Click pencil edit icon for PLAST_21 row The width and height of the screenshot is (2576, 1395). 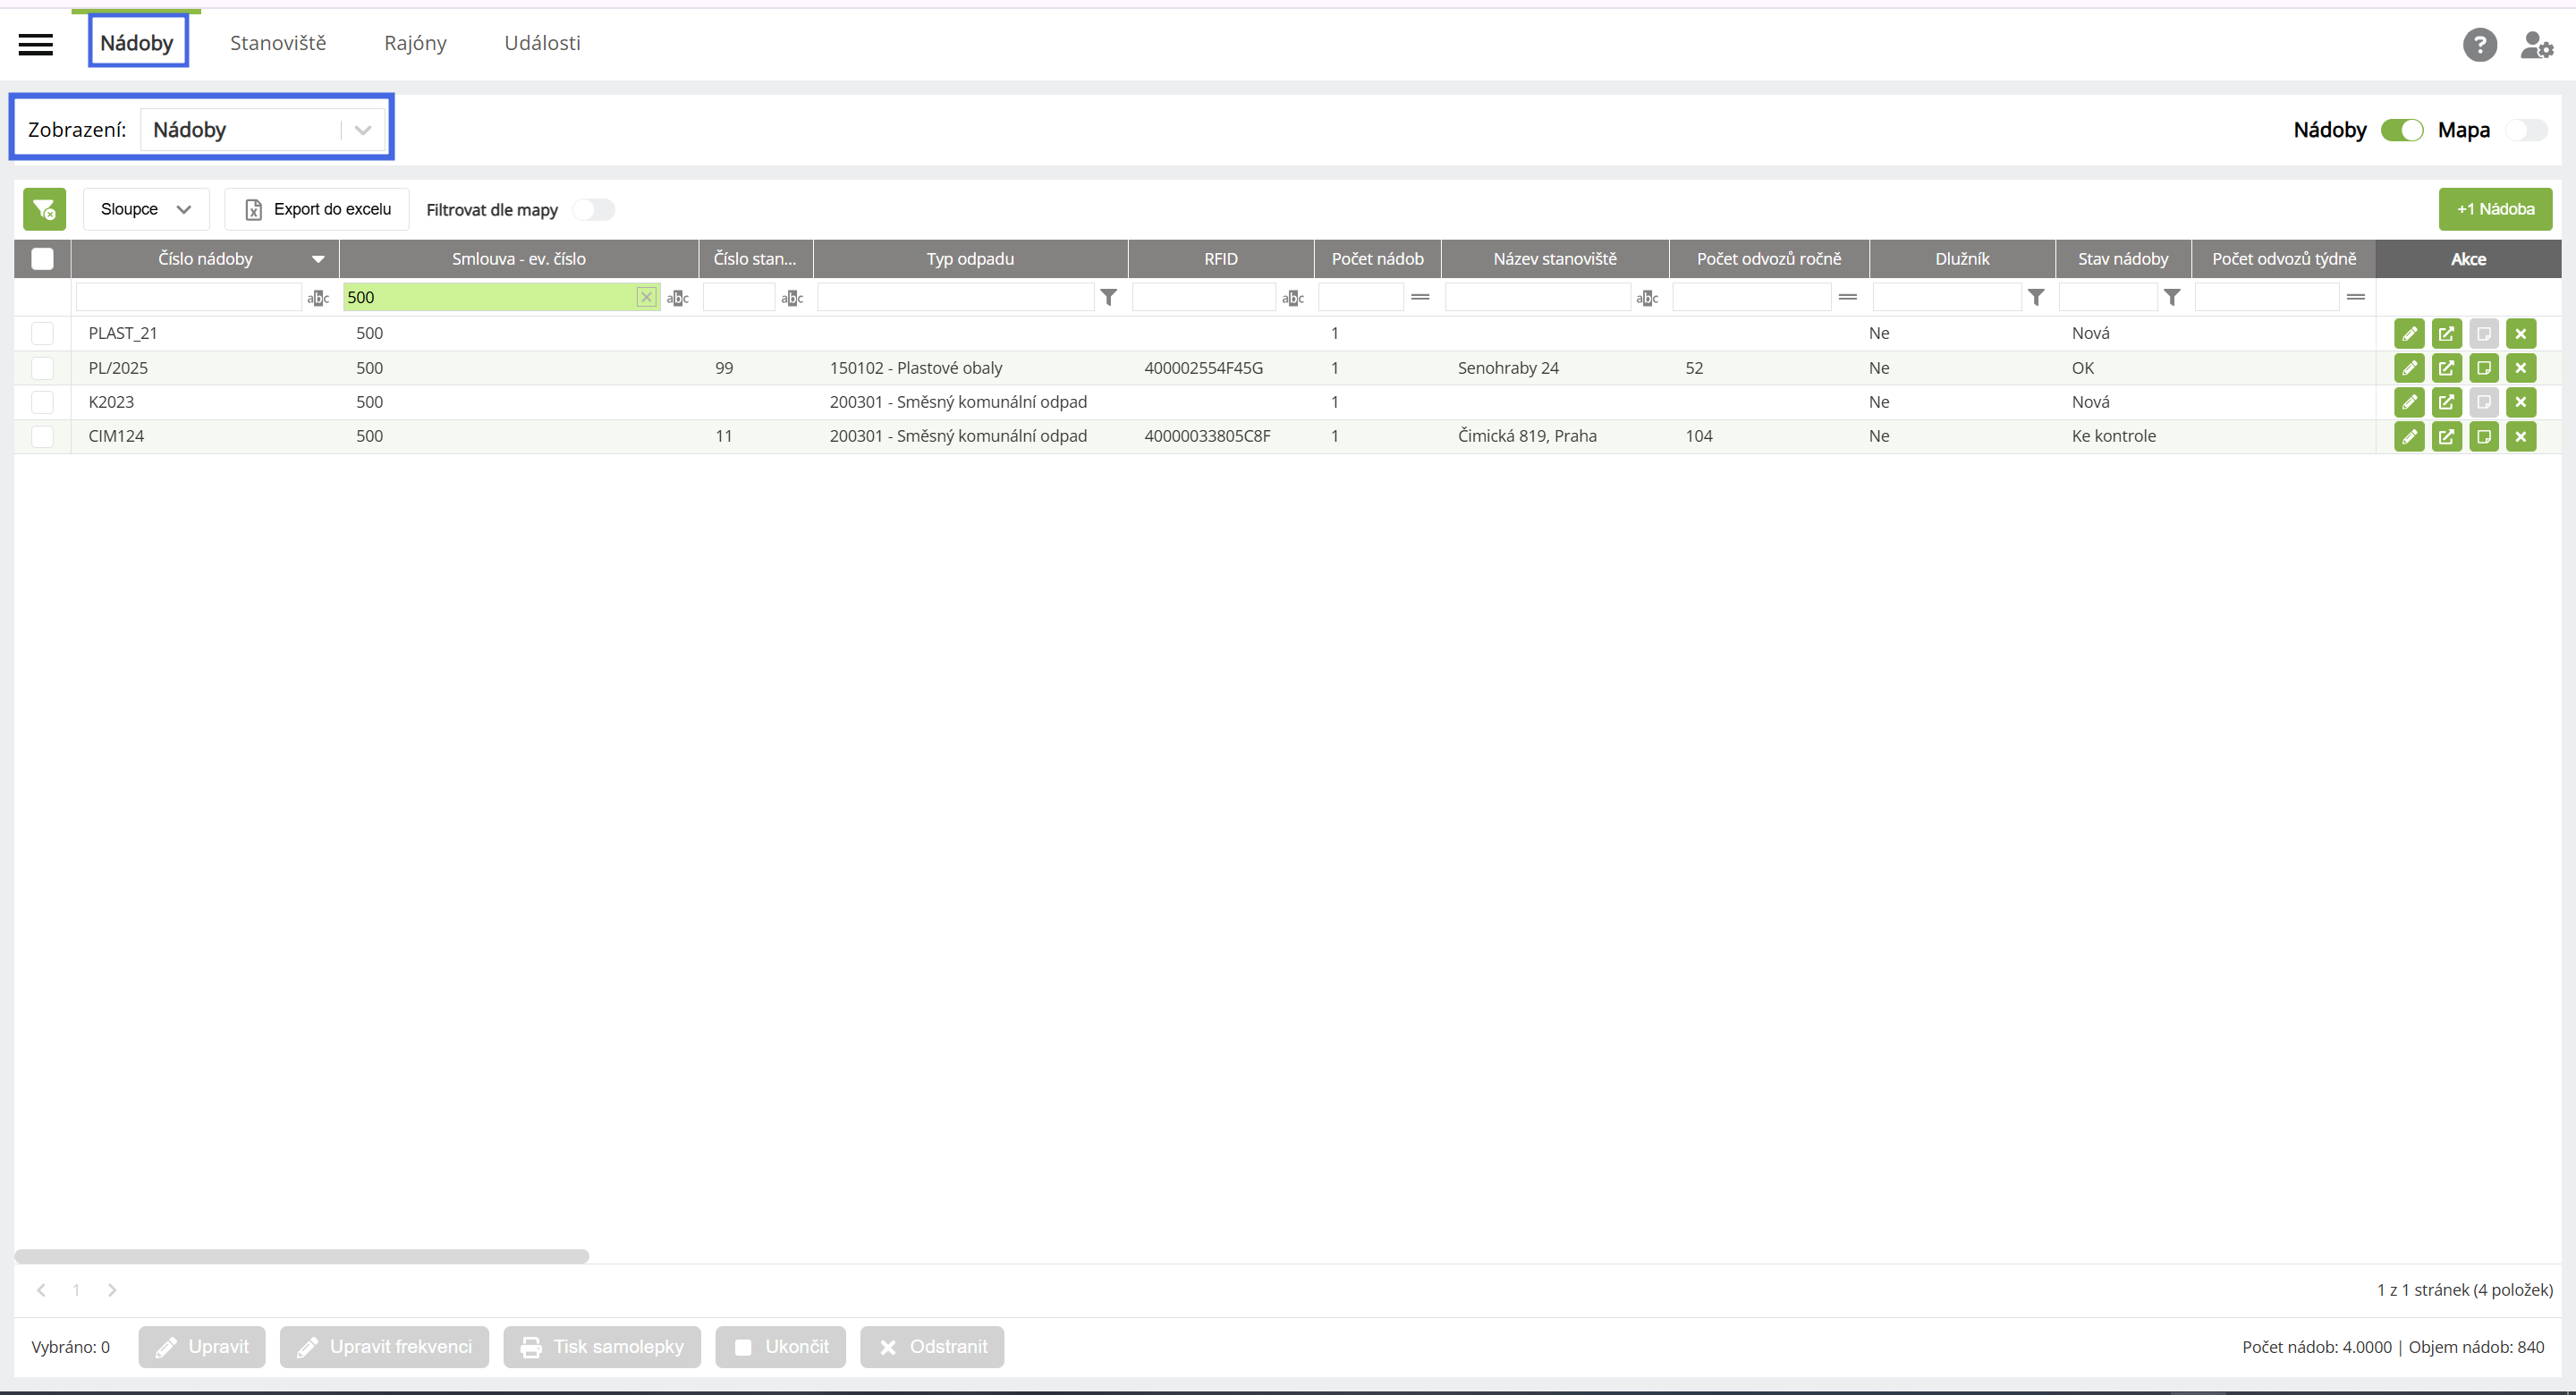click(2409, 334)
